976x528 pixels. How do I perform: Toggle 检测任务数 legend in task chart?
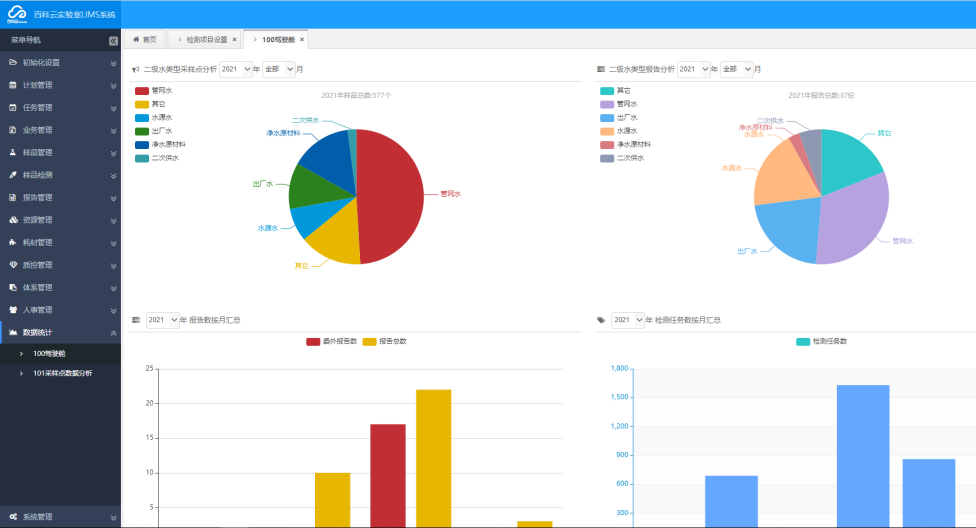coord(821,341)
